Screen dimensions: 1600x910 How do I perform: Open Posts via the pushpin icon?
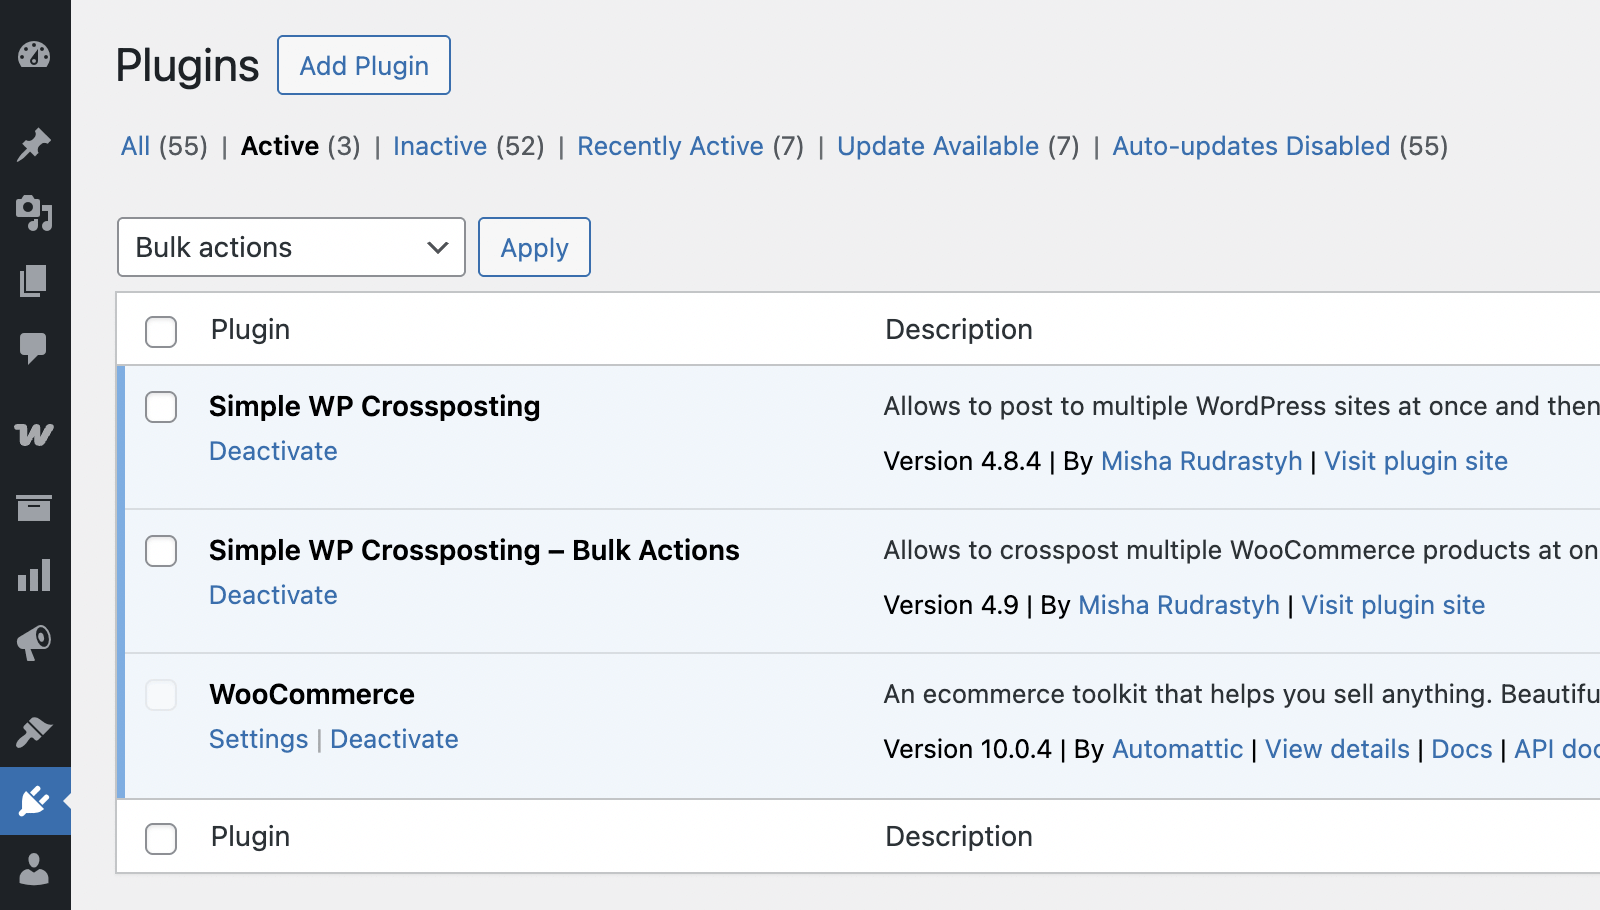tap(34, 145)
